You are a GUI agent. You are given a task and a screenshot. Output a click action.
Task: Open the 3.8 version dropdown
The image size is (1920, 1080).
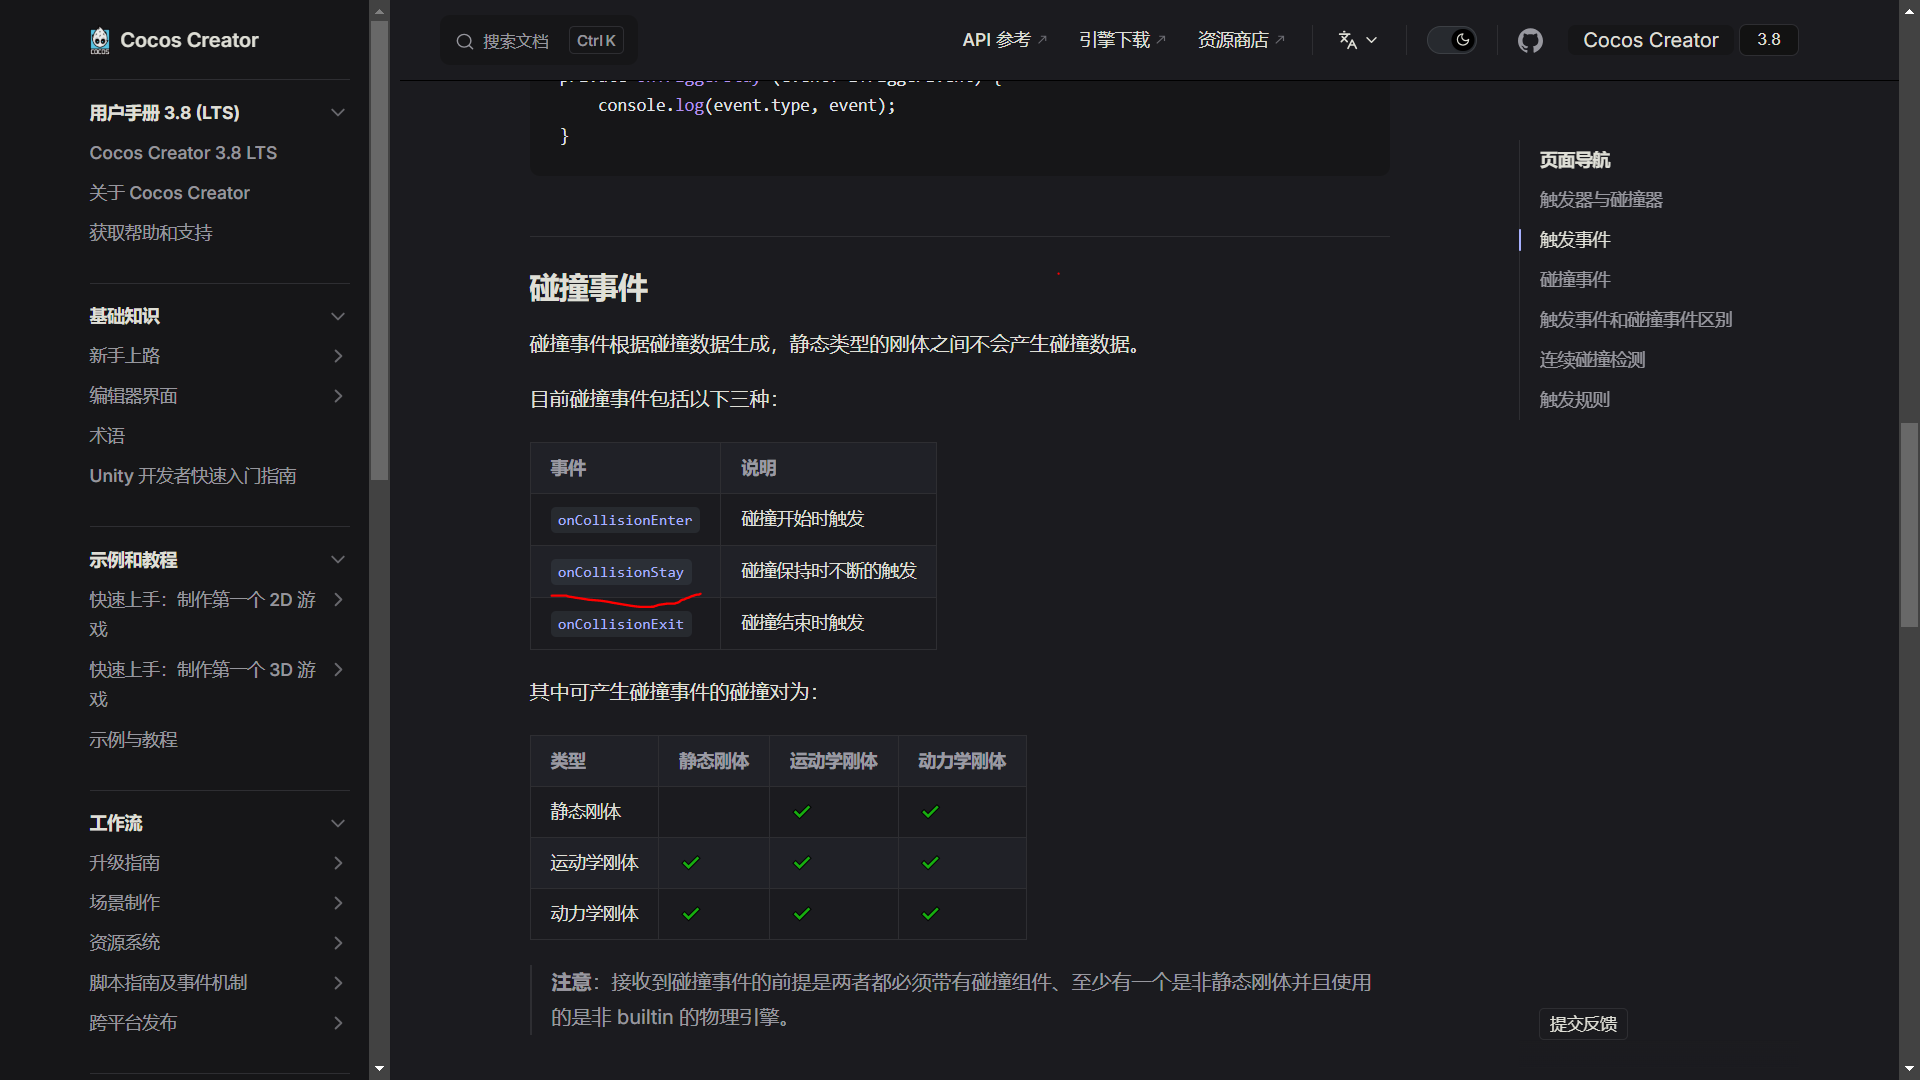coord(1768,40)
